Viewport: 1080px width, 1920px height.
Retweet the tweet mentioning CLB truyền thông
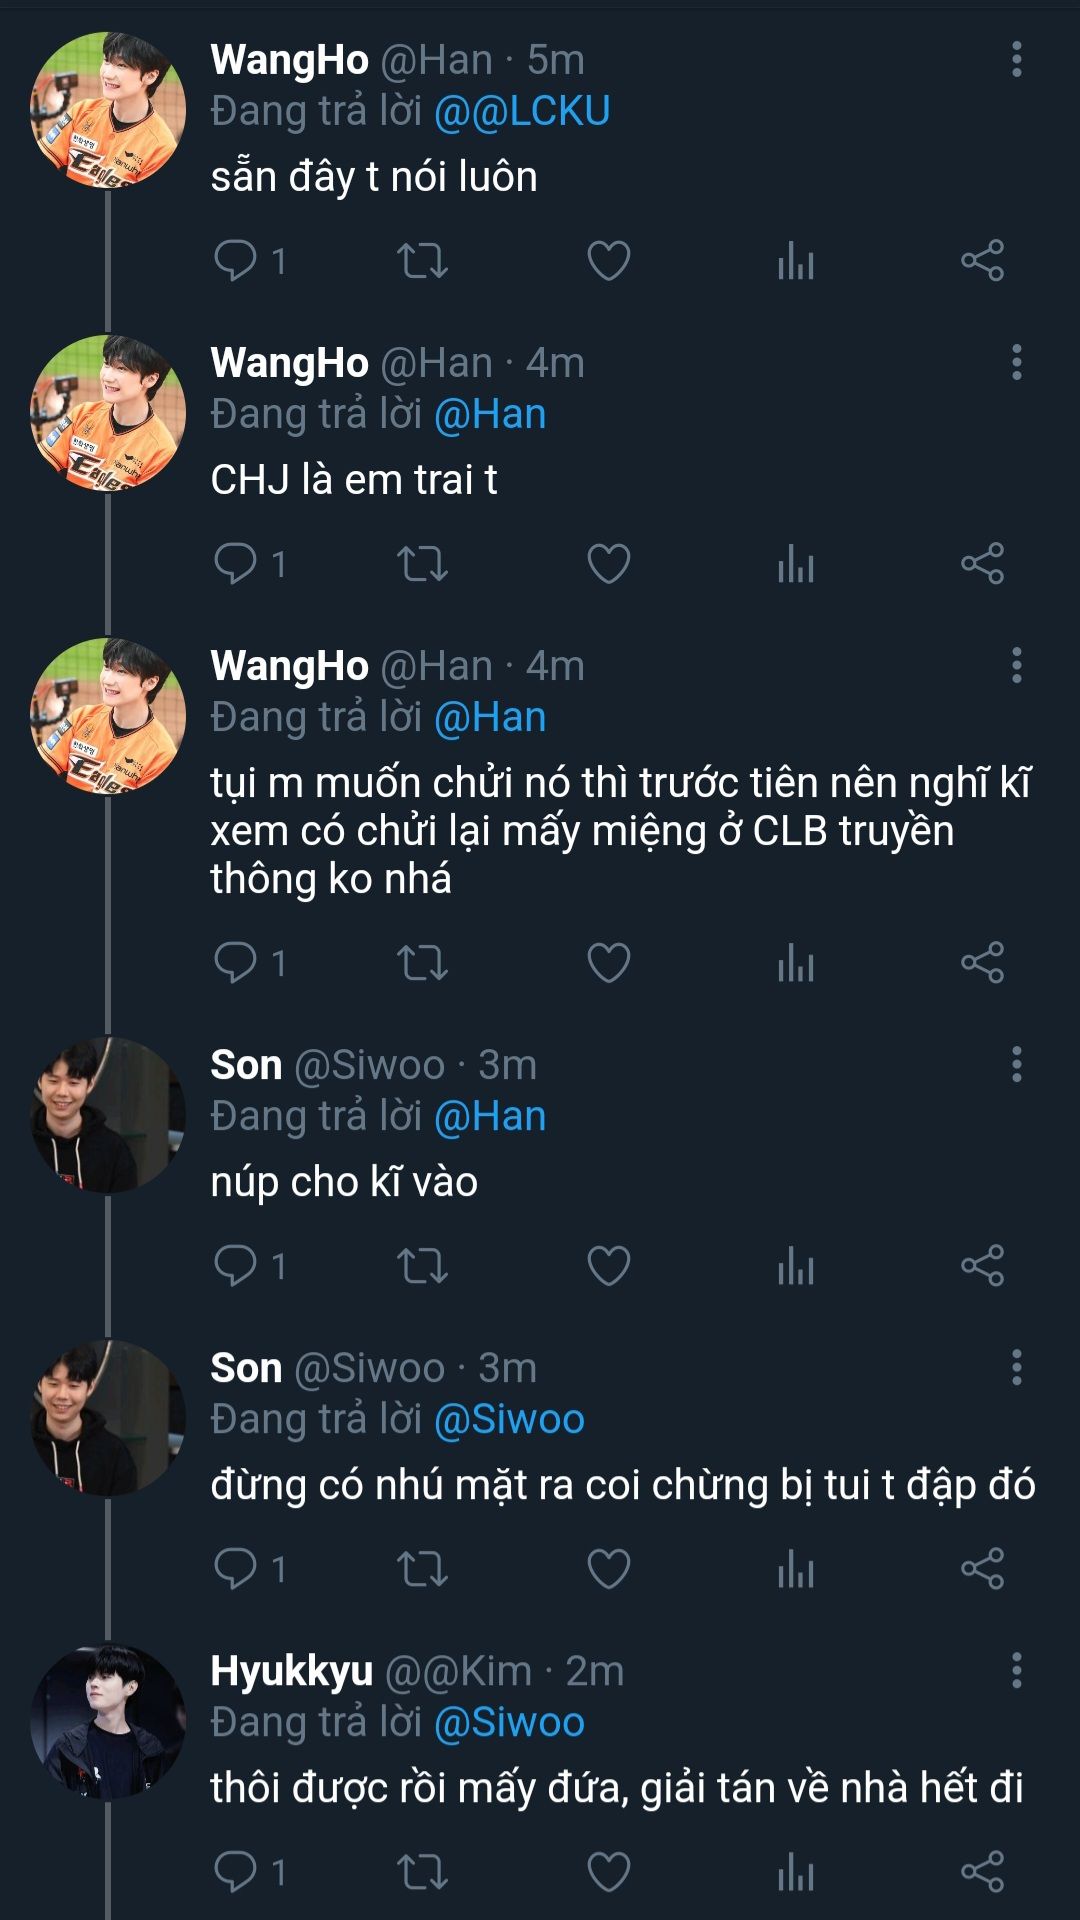(x=422, y=963)
